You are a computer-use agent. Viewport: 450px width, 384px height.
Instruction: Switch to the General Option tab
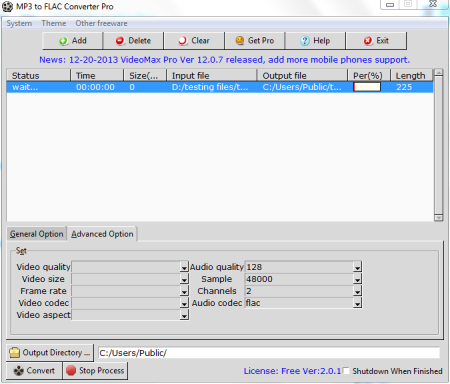[36, 234]
